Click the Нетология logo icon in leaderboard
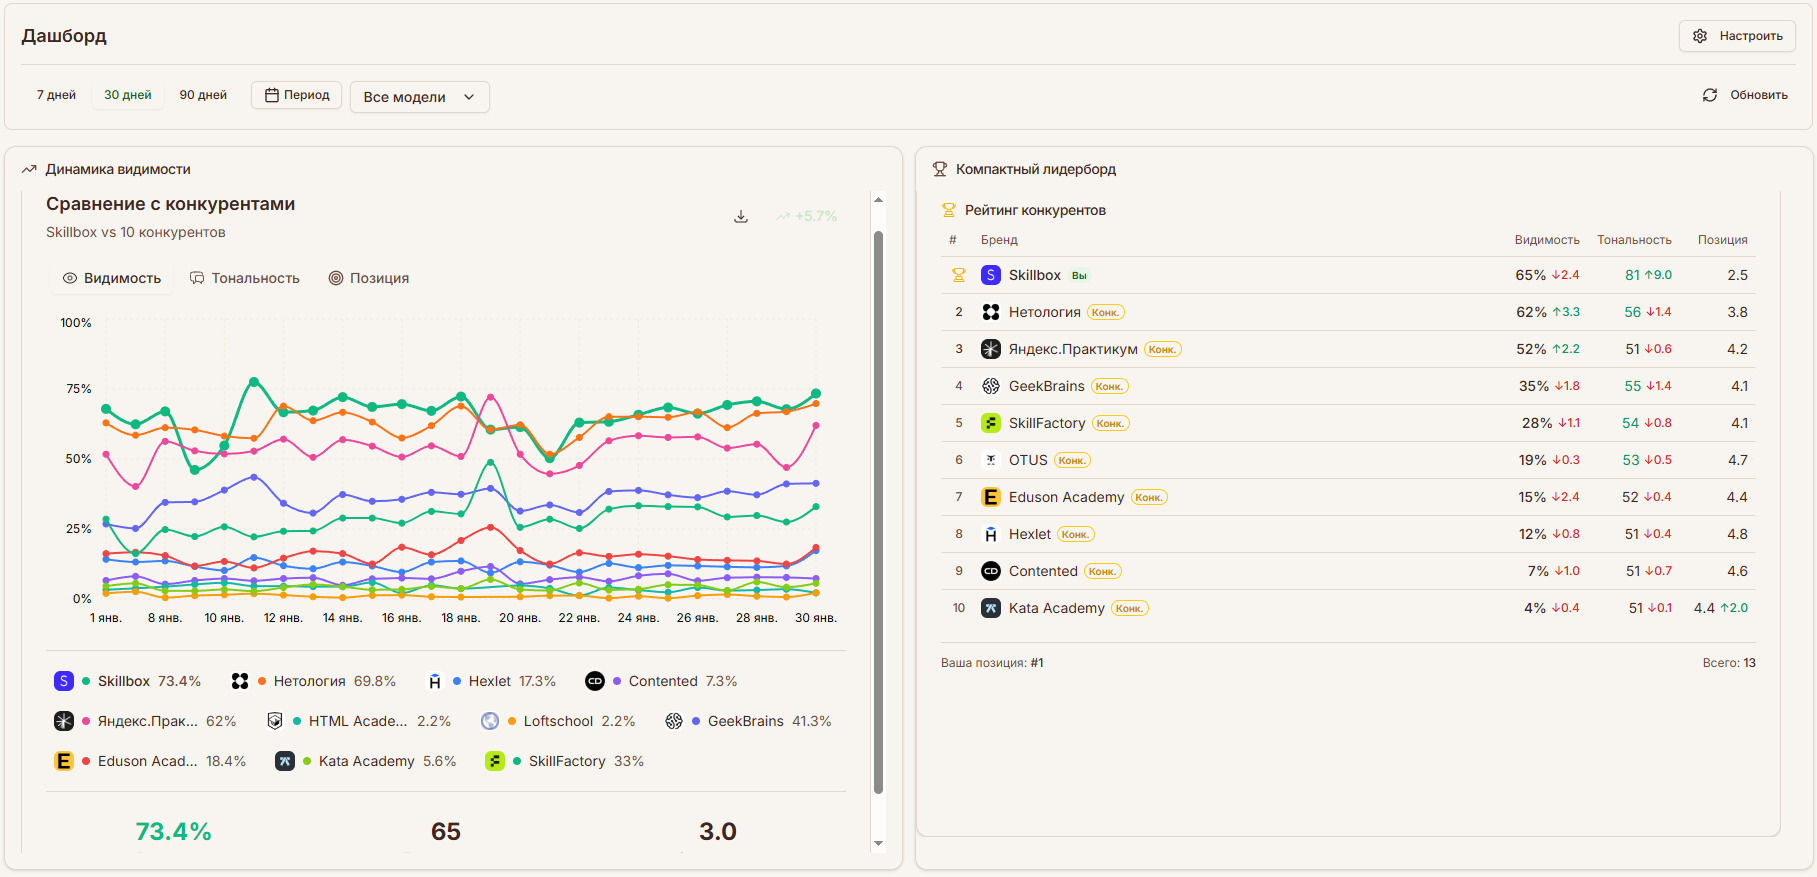The height and width of the screenshot is (877, 1817). click(x=990, y=312)
